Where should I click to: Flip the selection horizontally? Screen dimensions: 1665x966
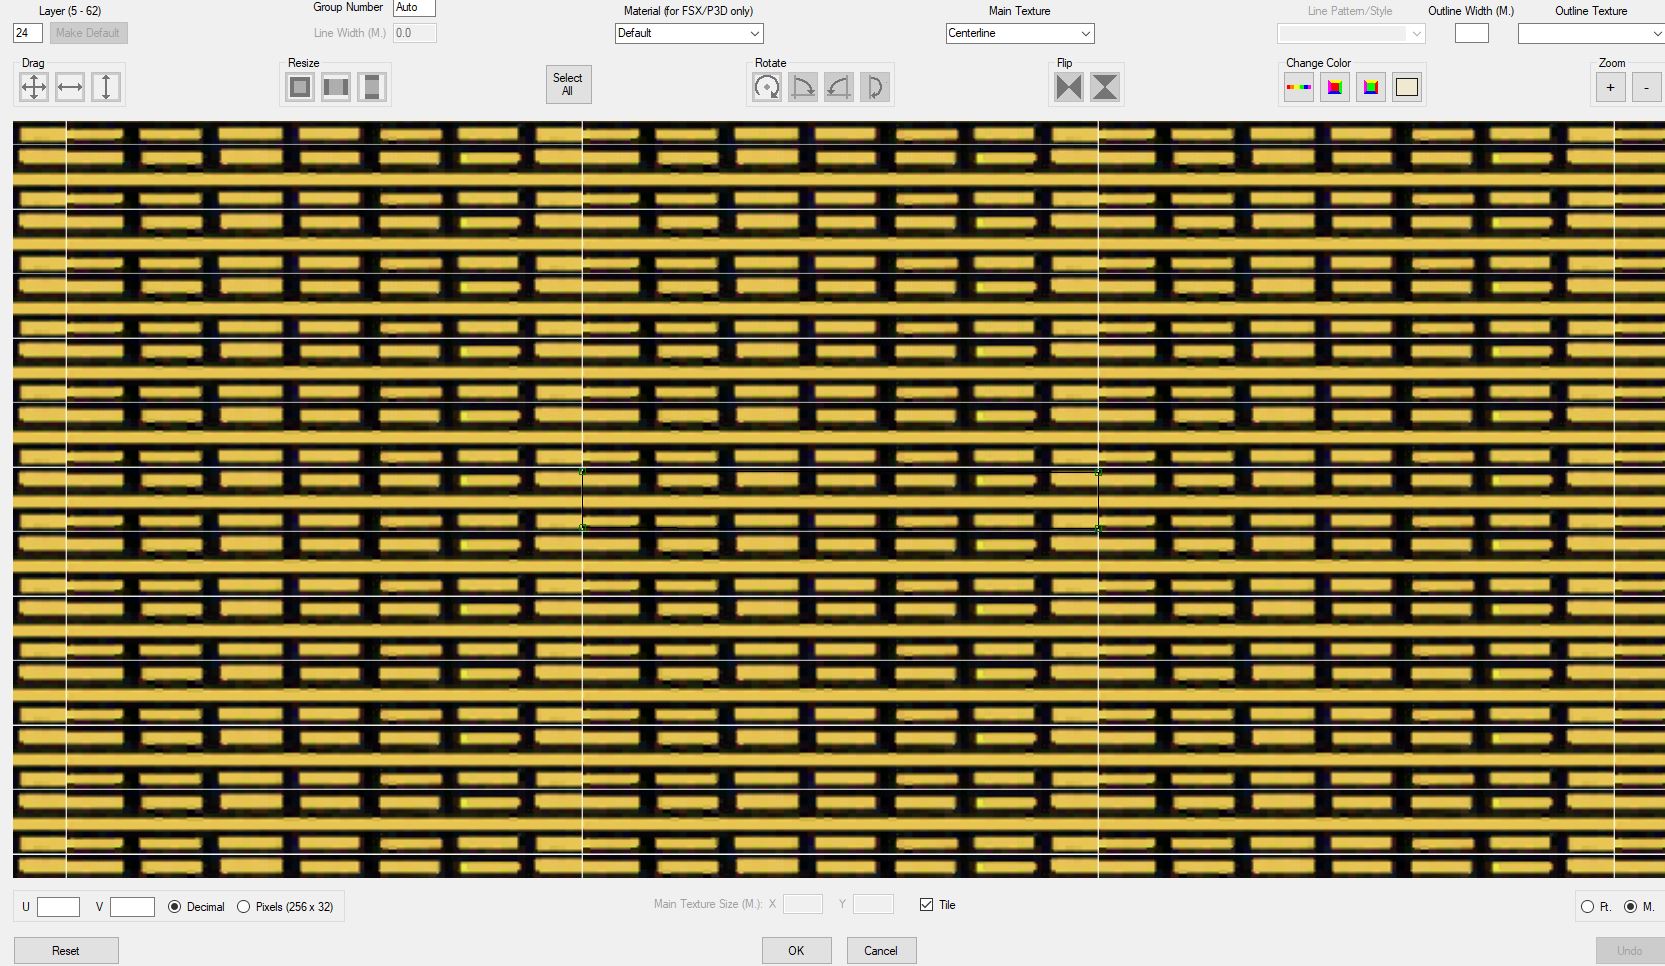[1067, 87]
